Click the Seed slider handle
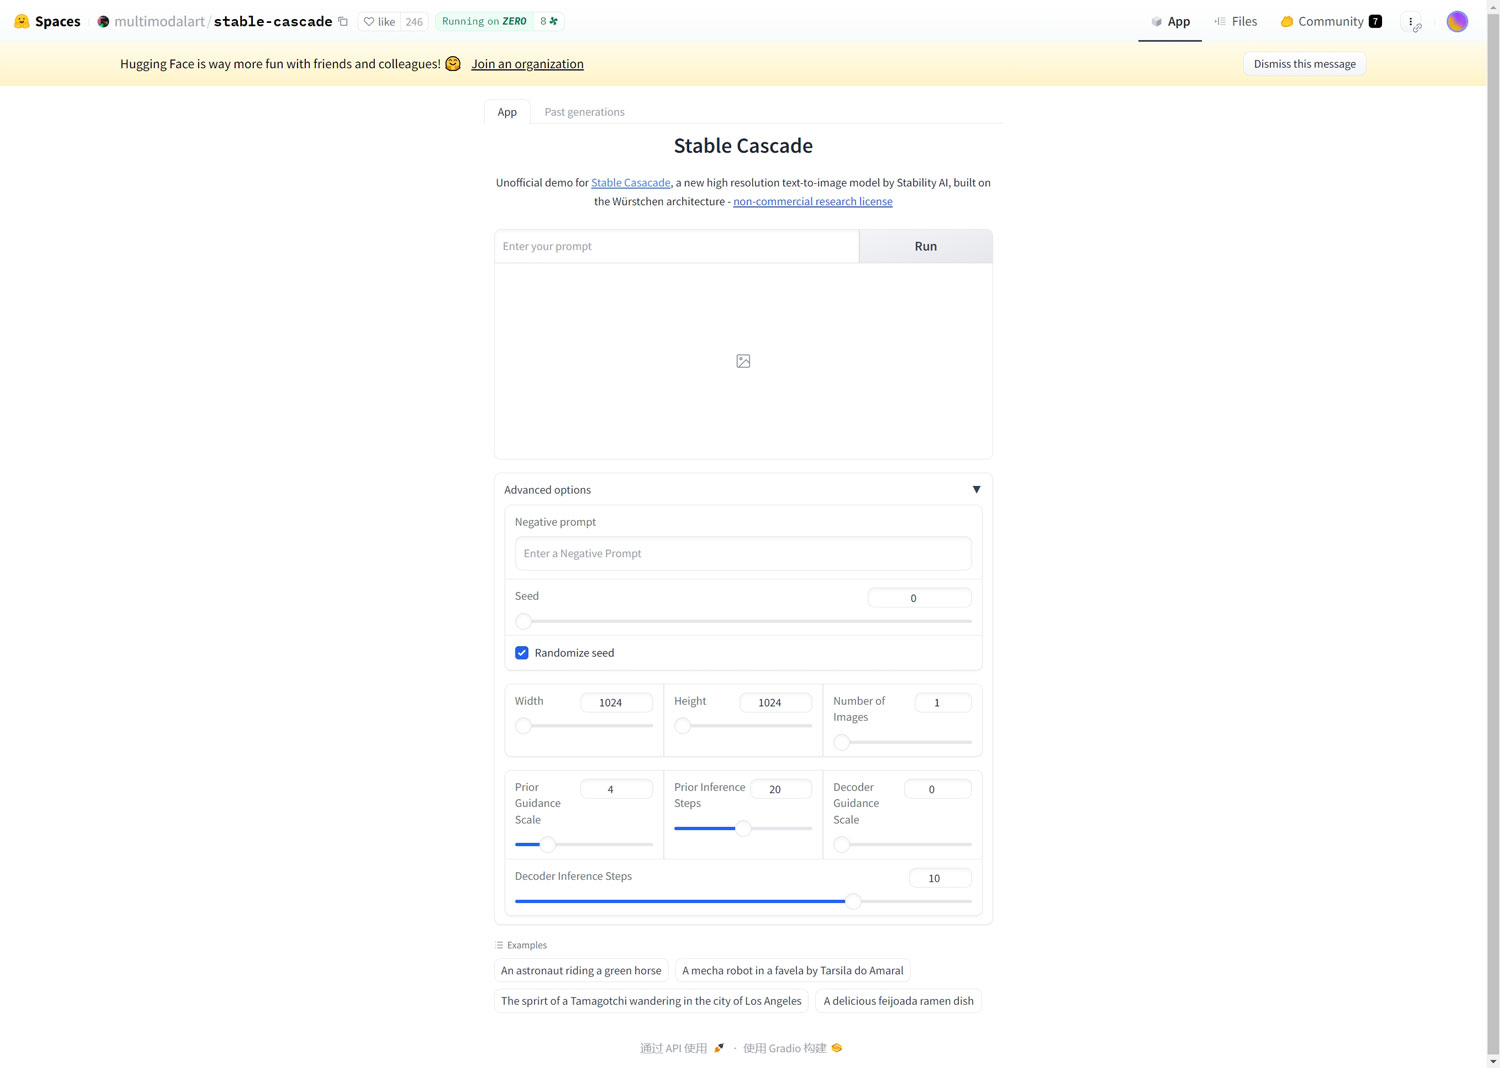 (x=523, y=621)
